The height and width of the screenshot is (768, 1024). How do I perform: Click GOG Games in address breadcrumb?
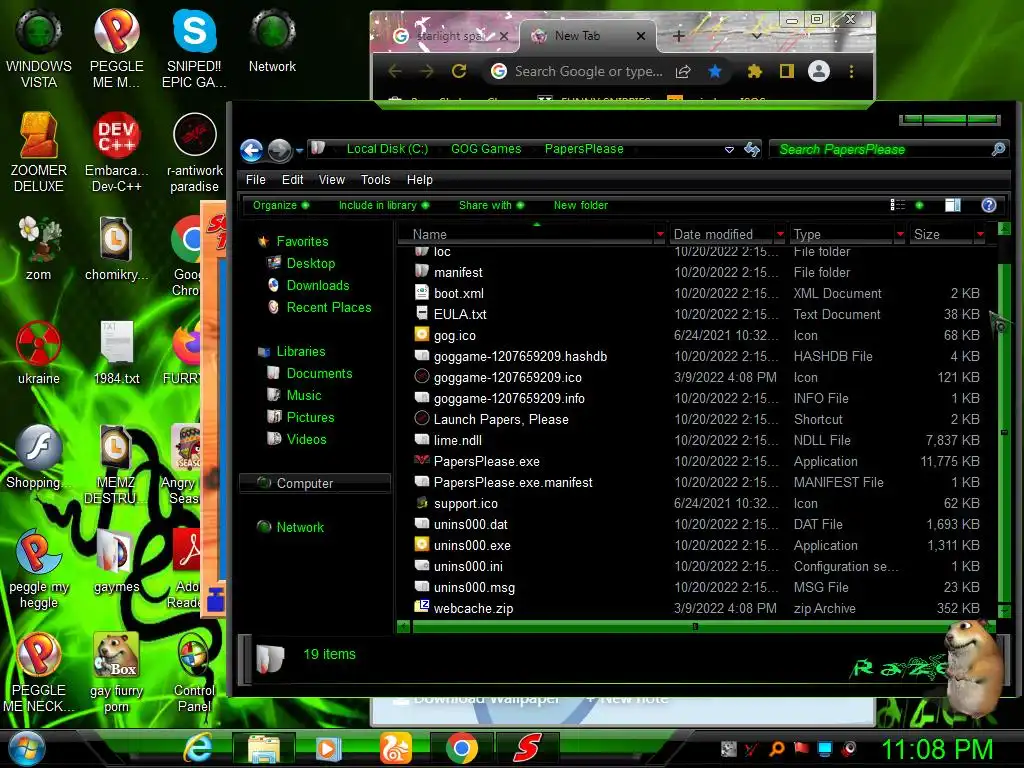[x=486, y=149]
